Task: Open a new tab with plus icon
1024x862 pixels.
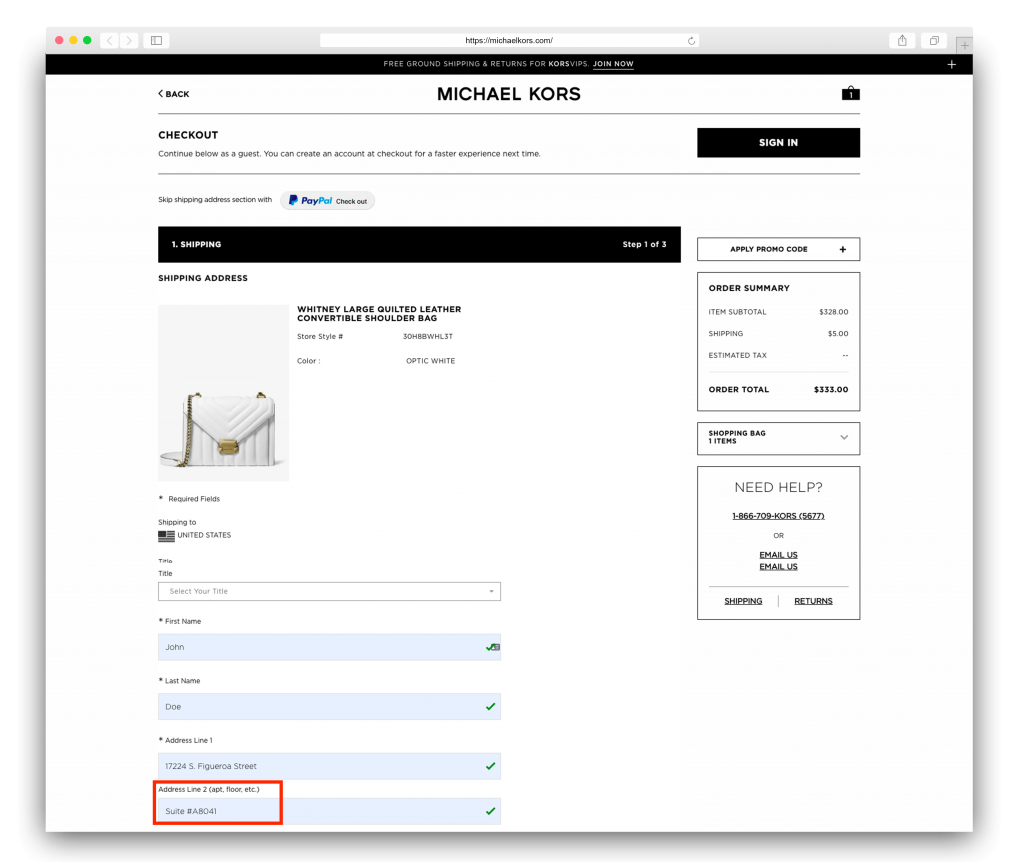Action: click(x=965, y=46)
